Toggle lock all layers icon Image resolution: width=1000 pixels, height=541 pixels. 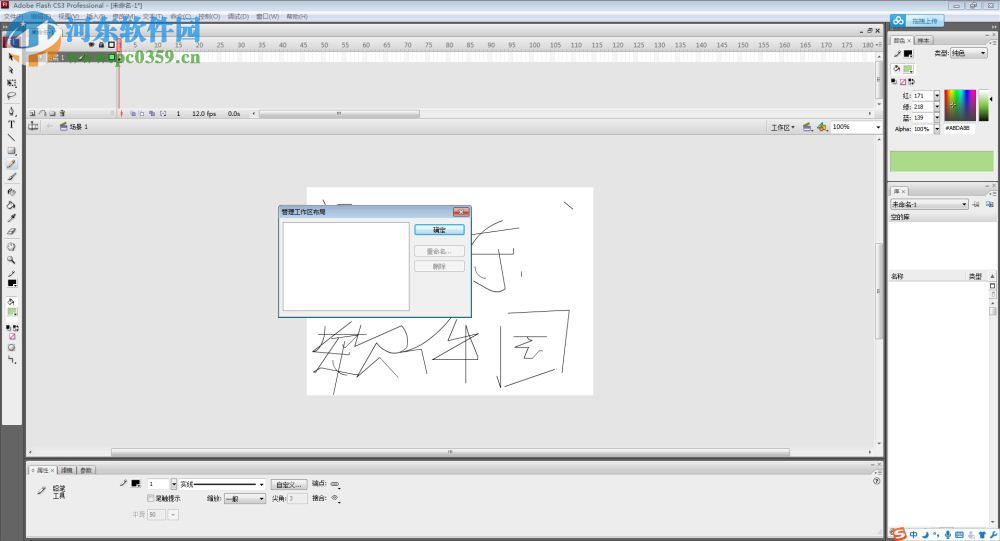pyautogui.click(x=101, y=45)
